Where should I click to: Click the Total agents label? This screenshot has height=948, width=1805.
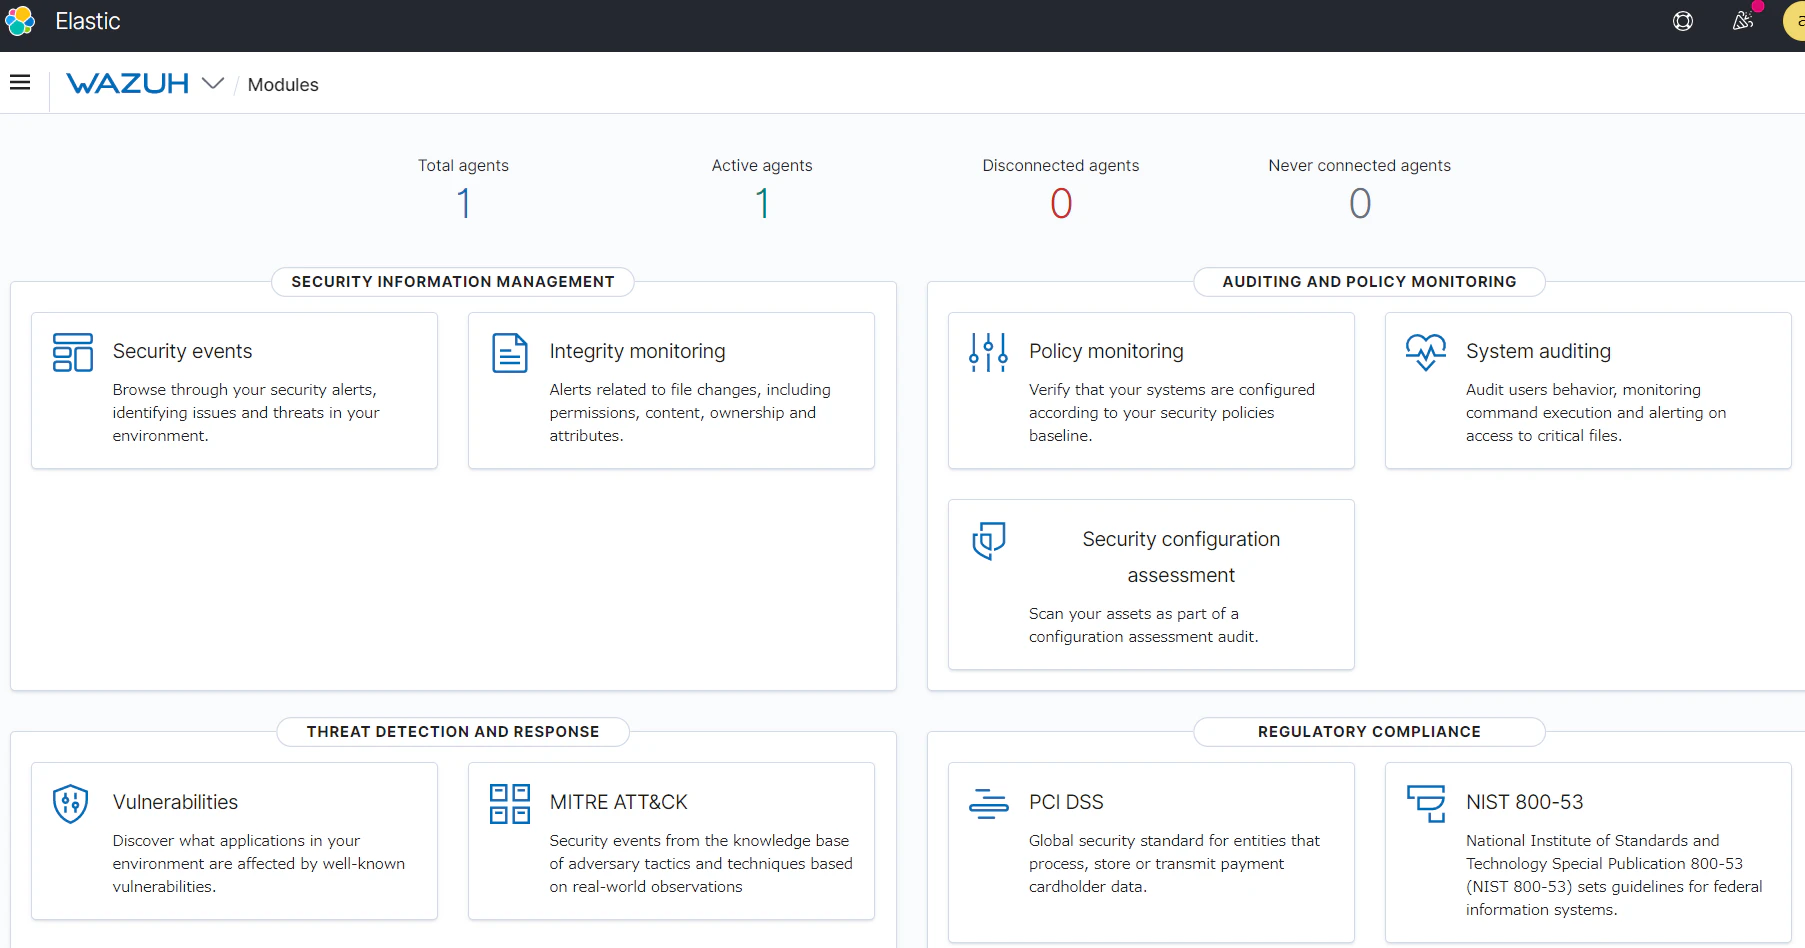[463, 166]
